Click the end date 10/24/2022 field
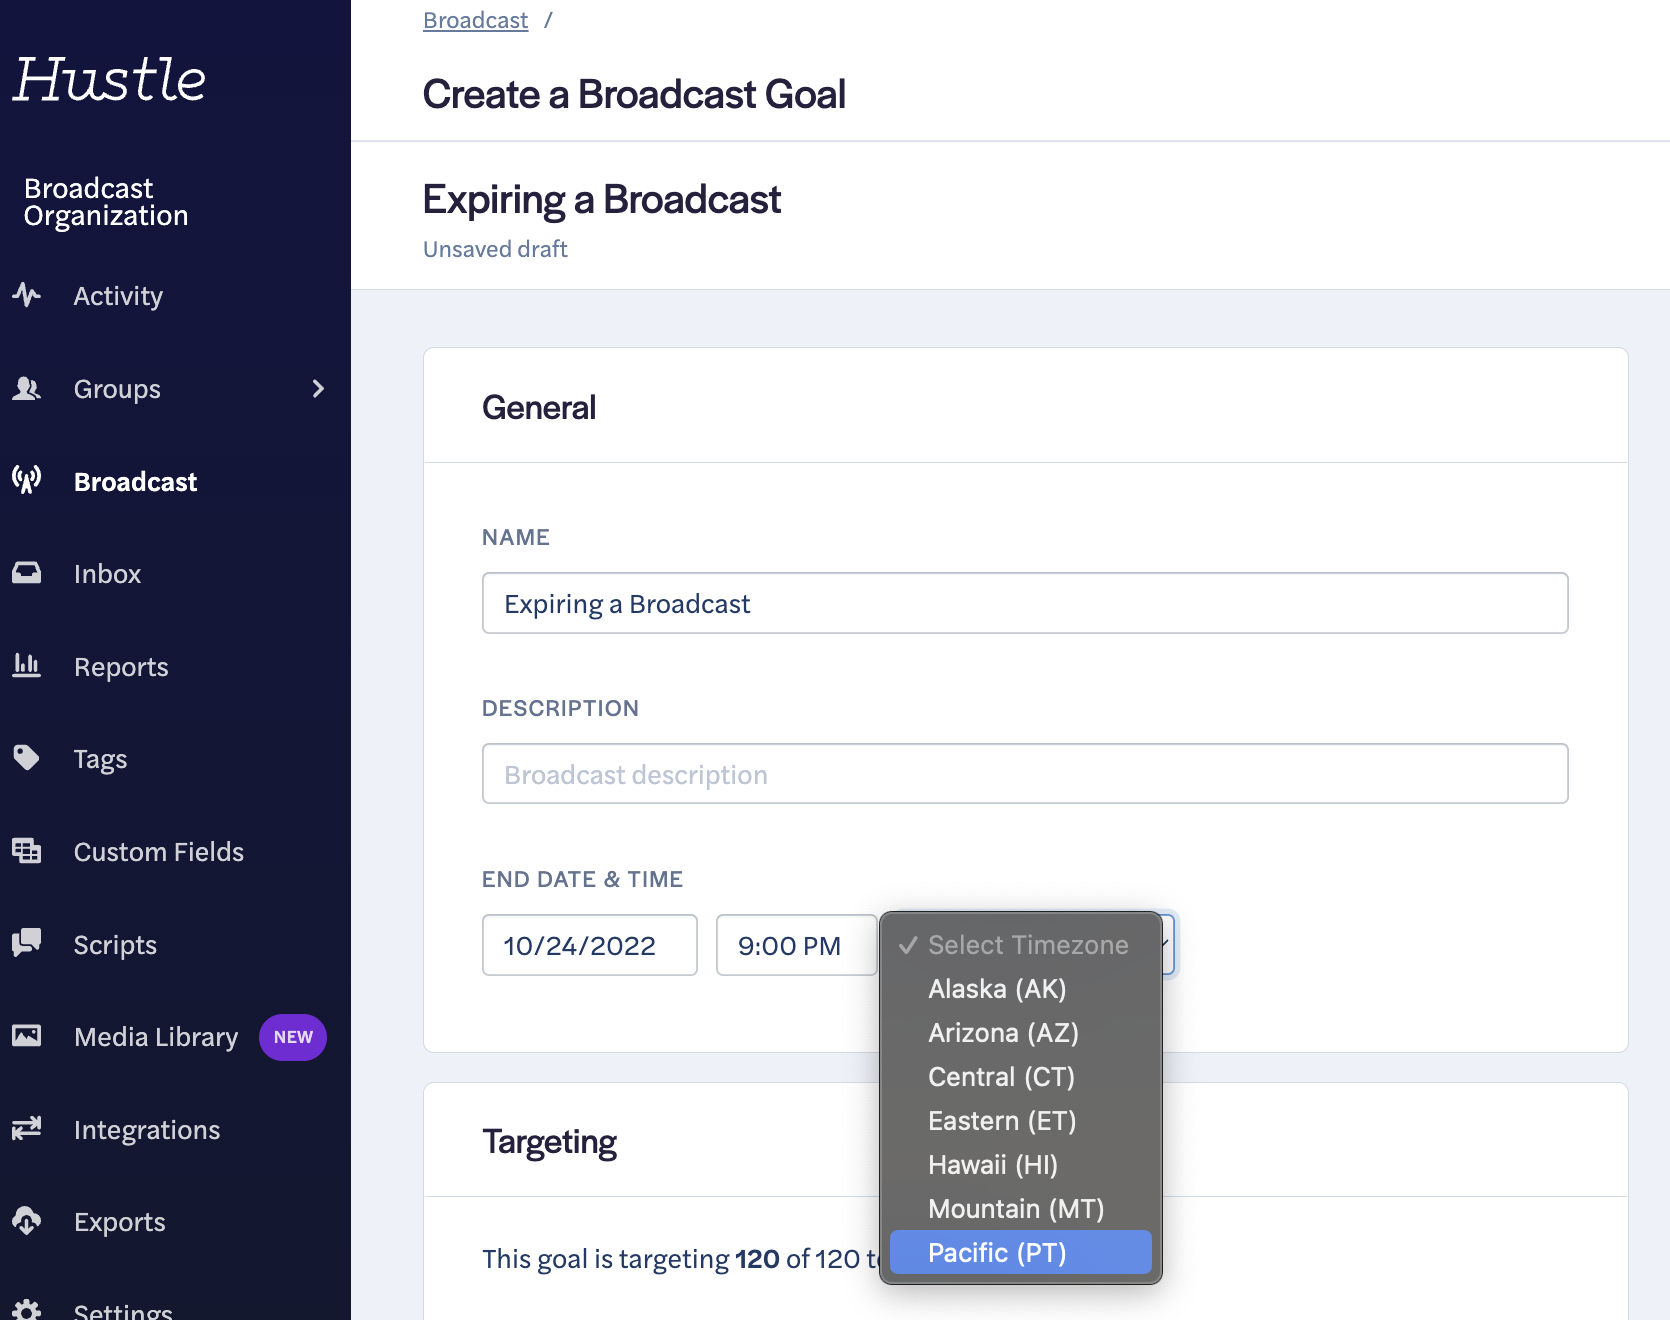The height and width of the screenshot is (1320, 1670). coord(590,945)
